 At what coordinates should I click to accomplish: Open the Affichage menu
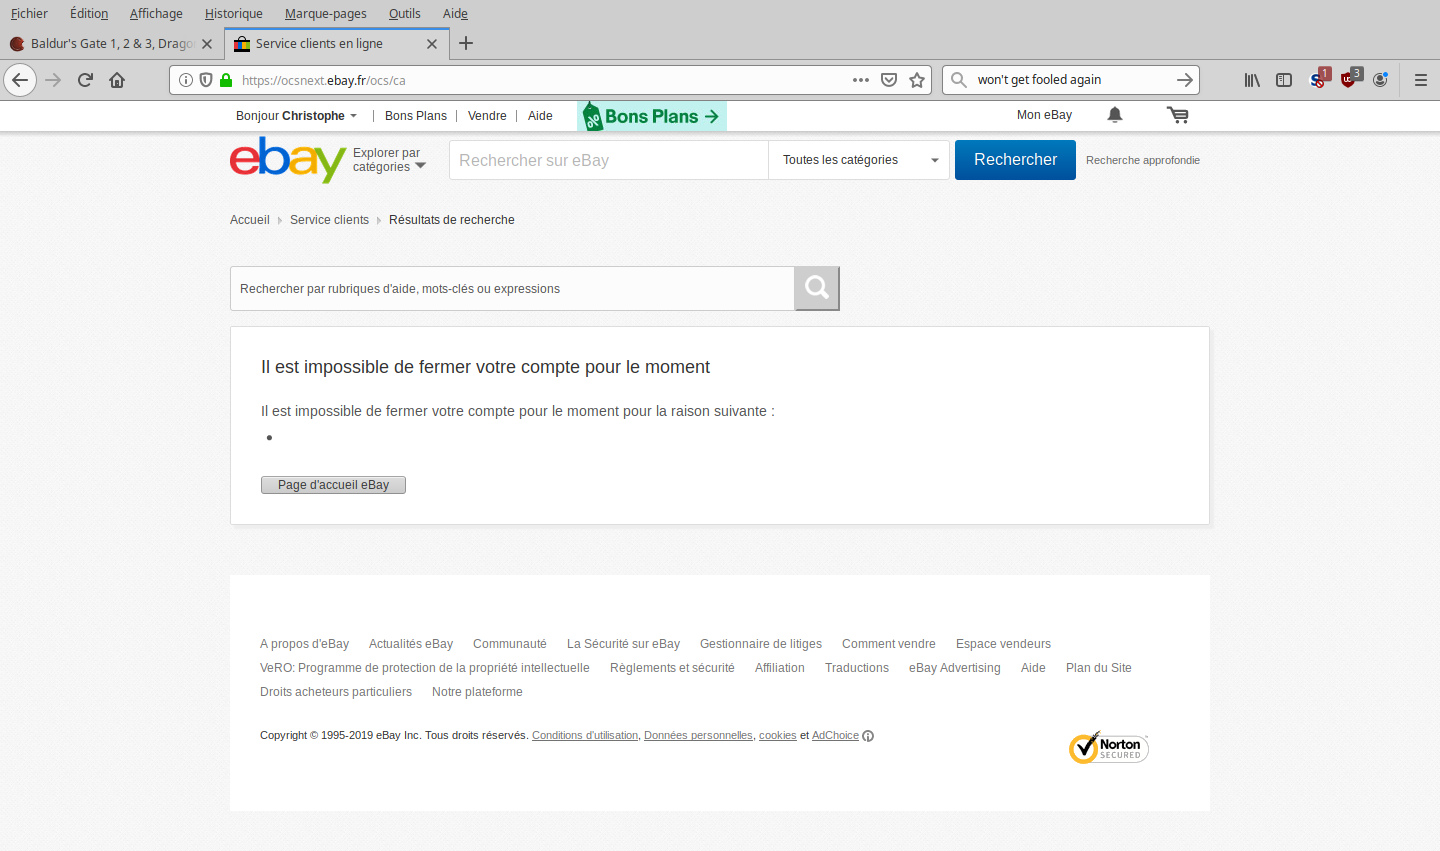point(156,14)
